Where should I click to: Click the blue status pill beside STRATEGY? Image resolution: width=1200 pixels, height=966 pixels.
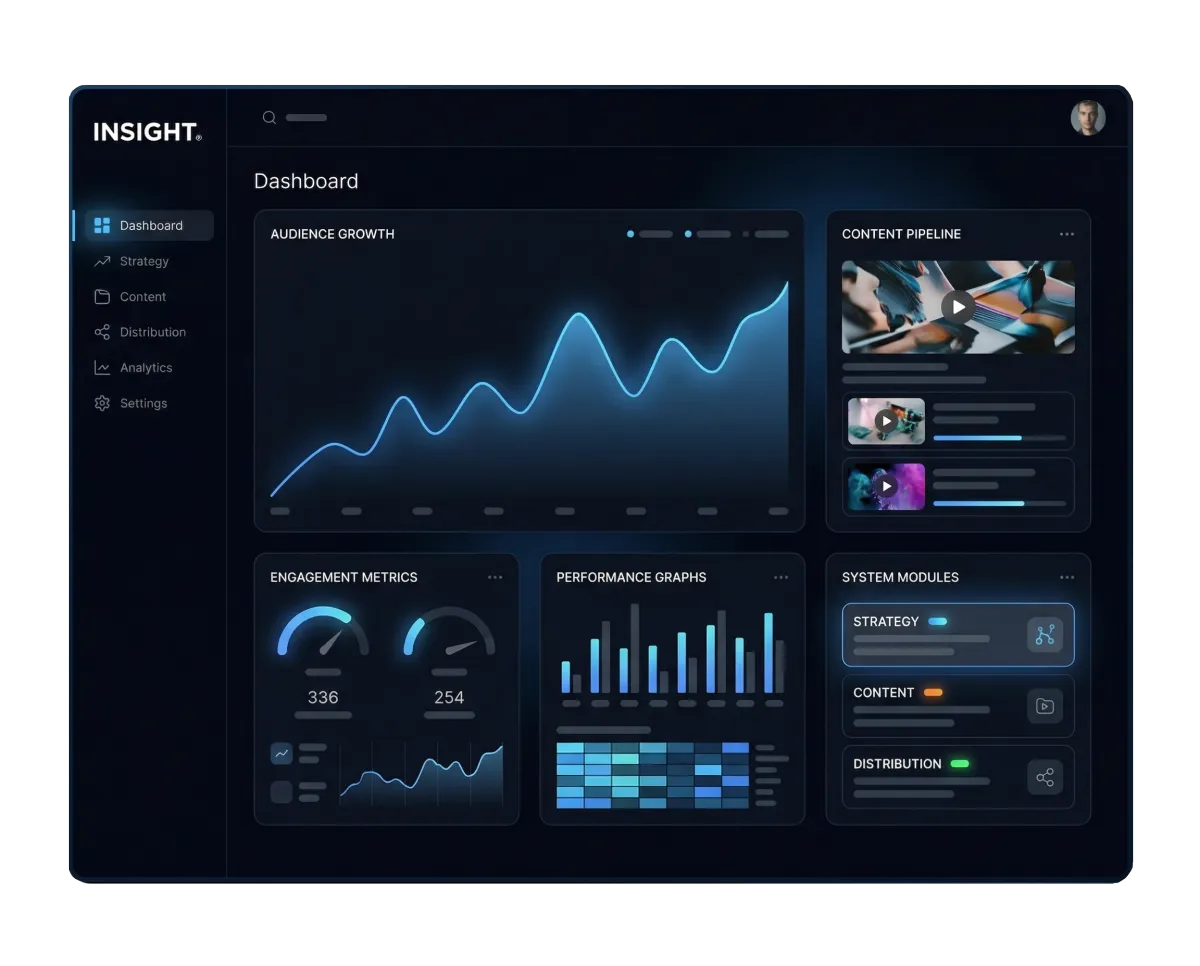938,621
